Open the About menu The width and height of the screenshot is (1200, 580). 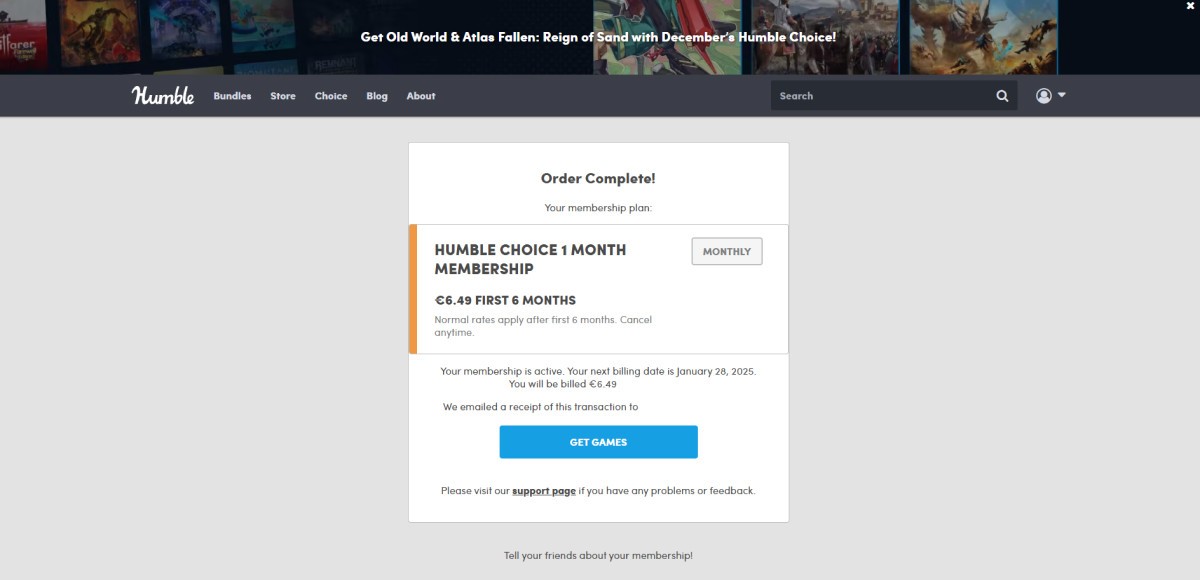pyautogui.click(x=421, y=96)
